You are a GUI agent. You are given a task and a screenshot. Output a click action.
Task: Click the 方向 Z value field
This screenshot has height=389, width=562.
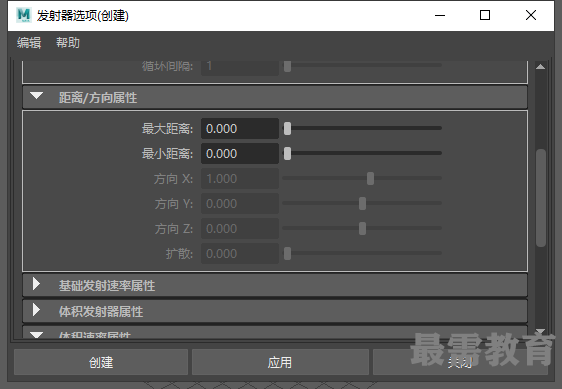pos(240,228)
